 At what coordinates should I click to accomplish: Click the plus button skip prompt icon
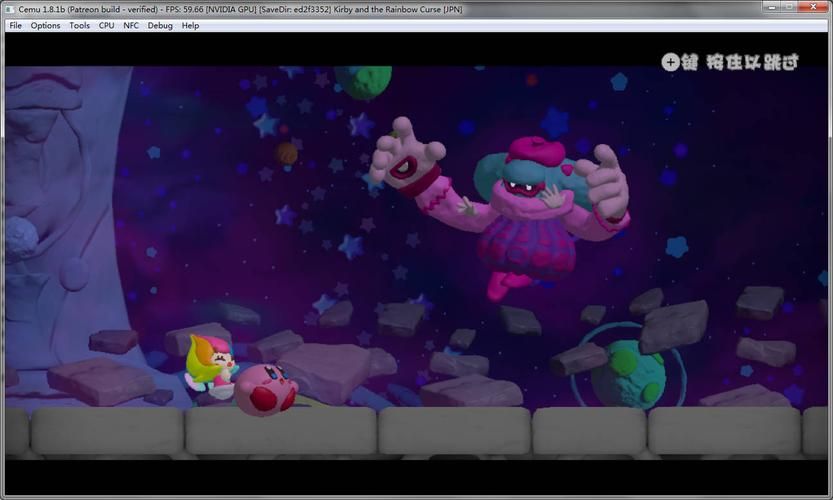670,62
